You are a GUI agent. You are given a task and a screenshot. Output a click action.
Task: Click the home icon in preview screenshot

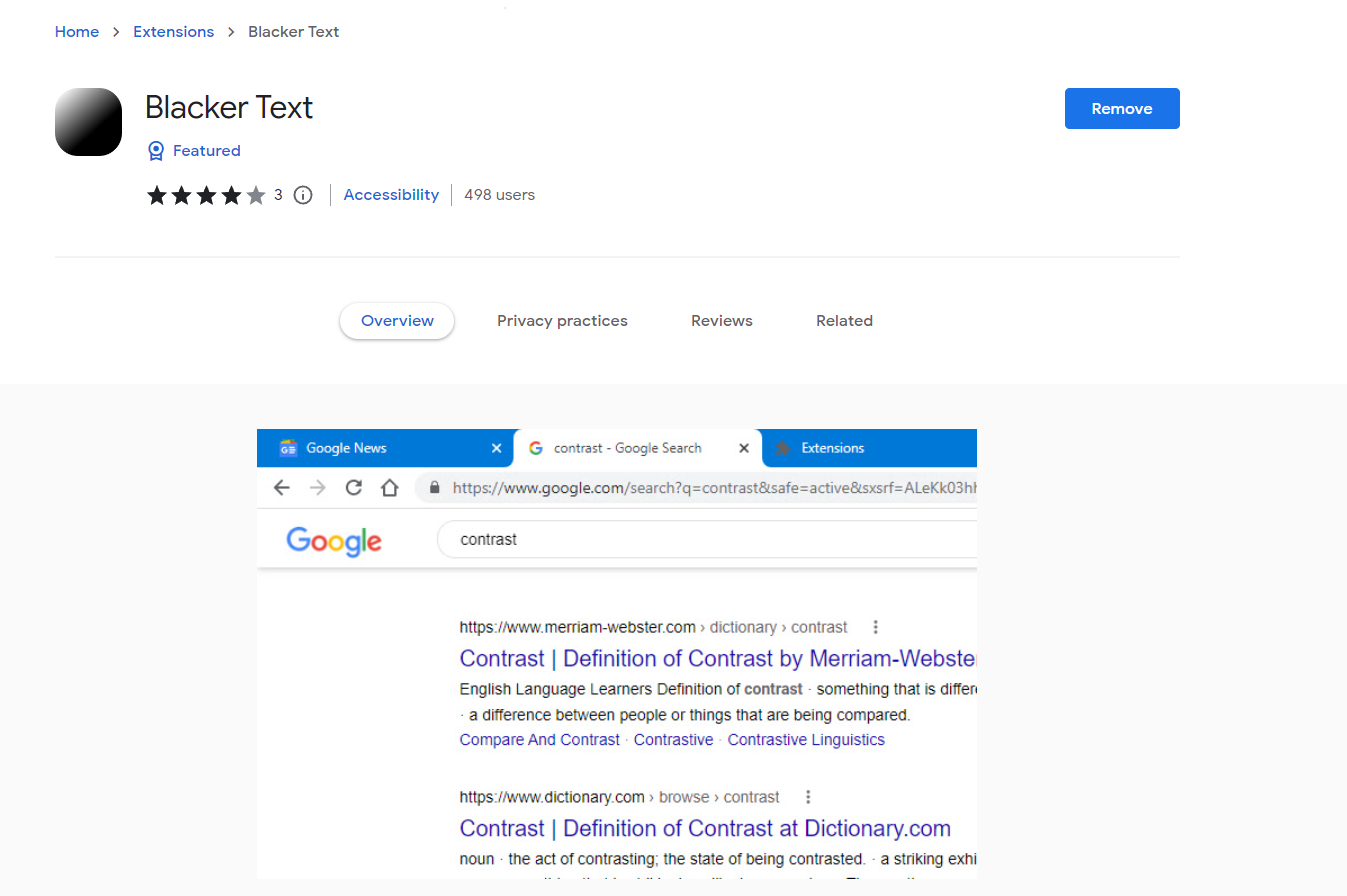tap(389, 488)
